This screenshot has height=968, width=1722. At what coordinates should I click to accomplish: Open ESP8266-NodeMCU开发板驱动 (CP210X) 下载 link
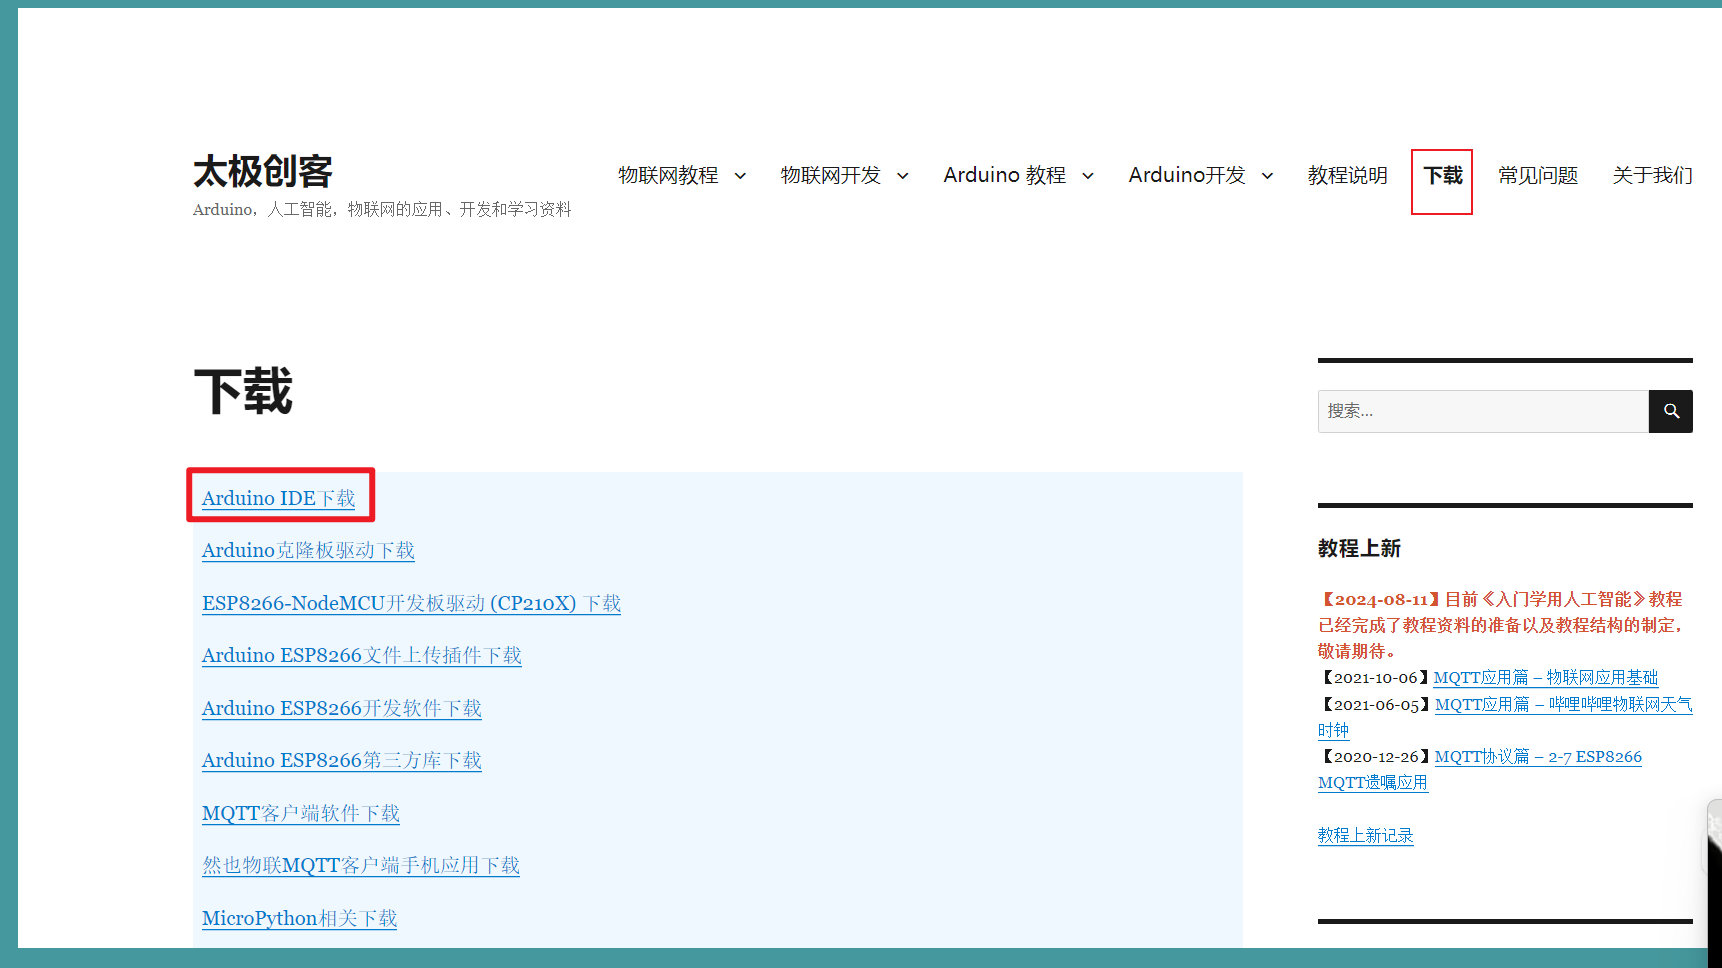click(411, 603)
